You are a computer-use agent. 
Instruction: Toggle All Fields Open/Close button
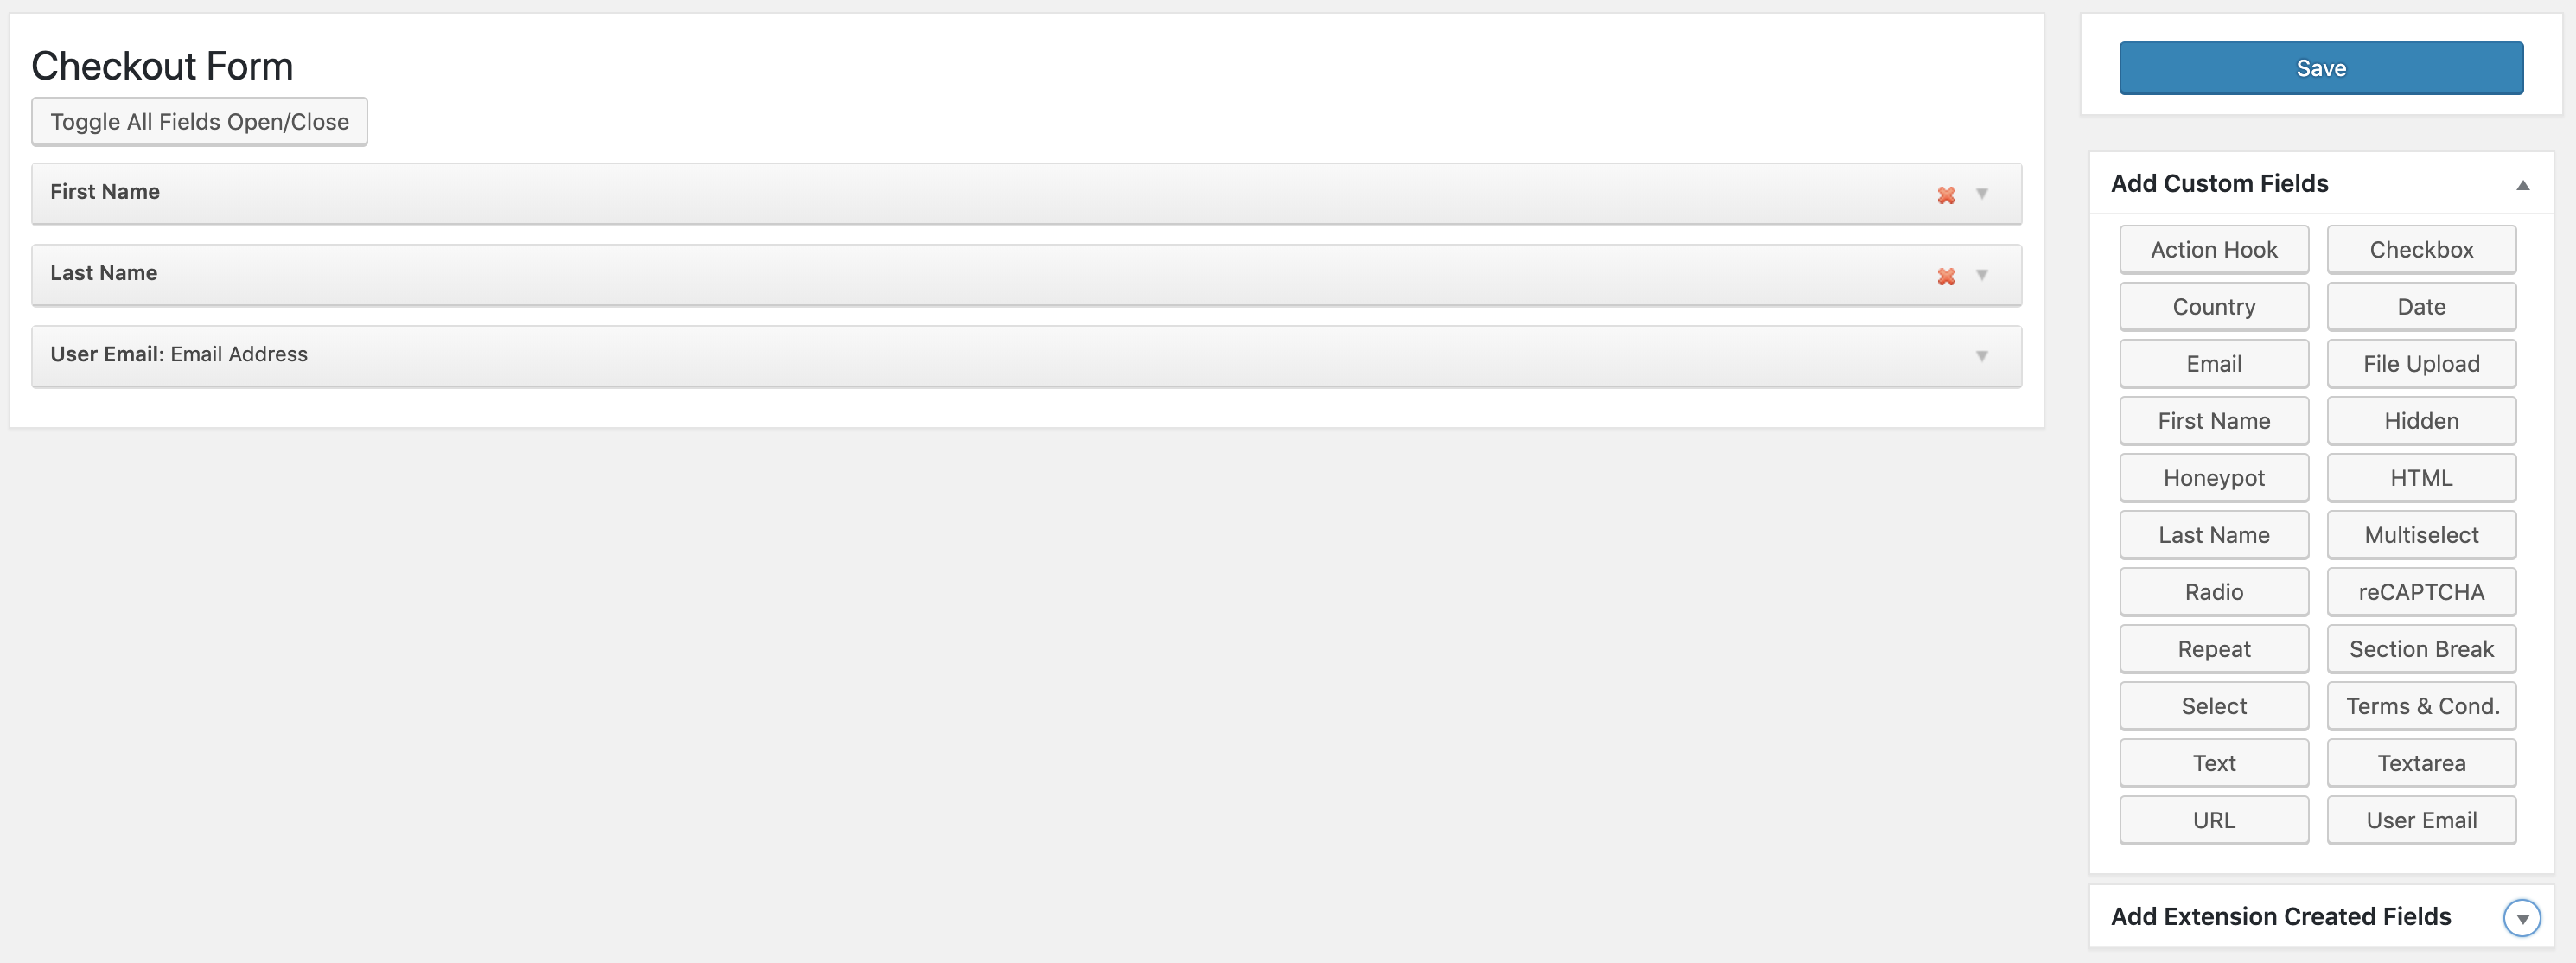(199, 120)
